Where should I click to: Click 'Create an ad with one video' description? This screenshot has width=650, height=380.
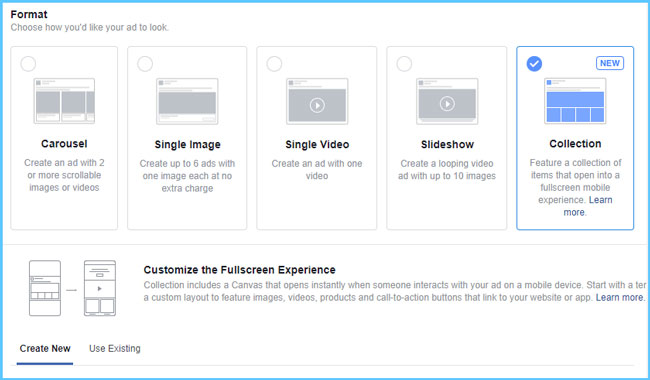(317, 169)
